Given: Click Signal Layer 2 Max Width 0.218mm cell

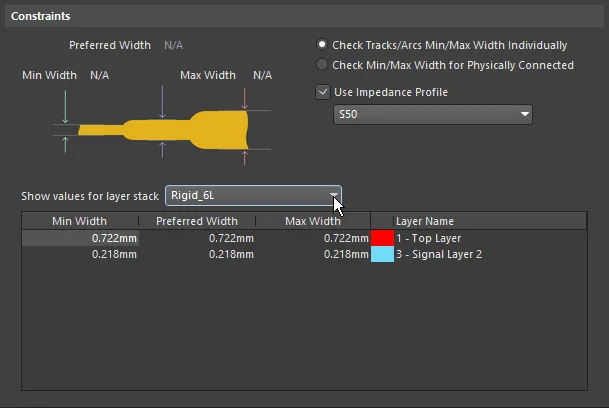Looking at the screenshot, I should [x=313, y=254].
